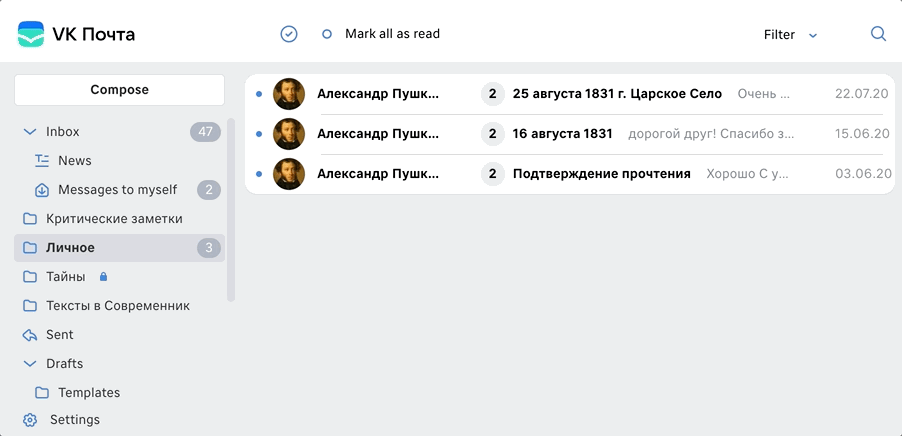
Task: Click the Mark all as read circle icon
Action: [x=327, y=34]
